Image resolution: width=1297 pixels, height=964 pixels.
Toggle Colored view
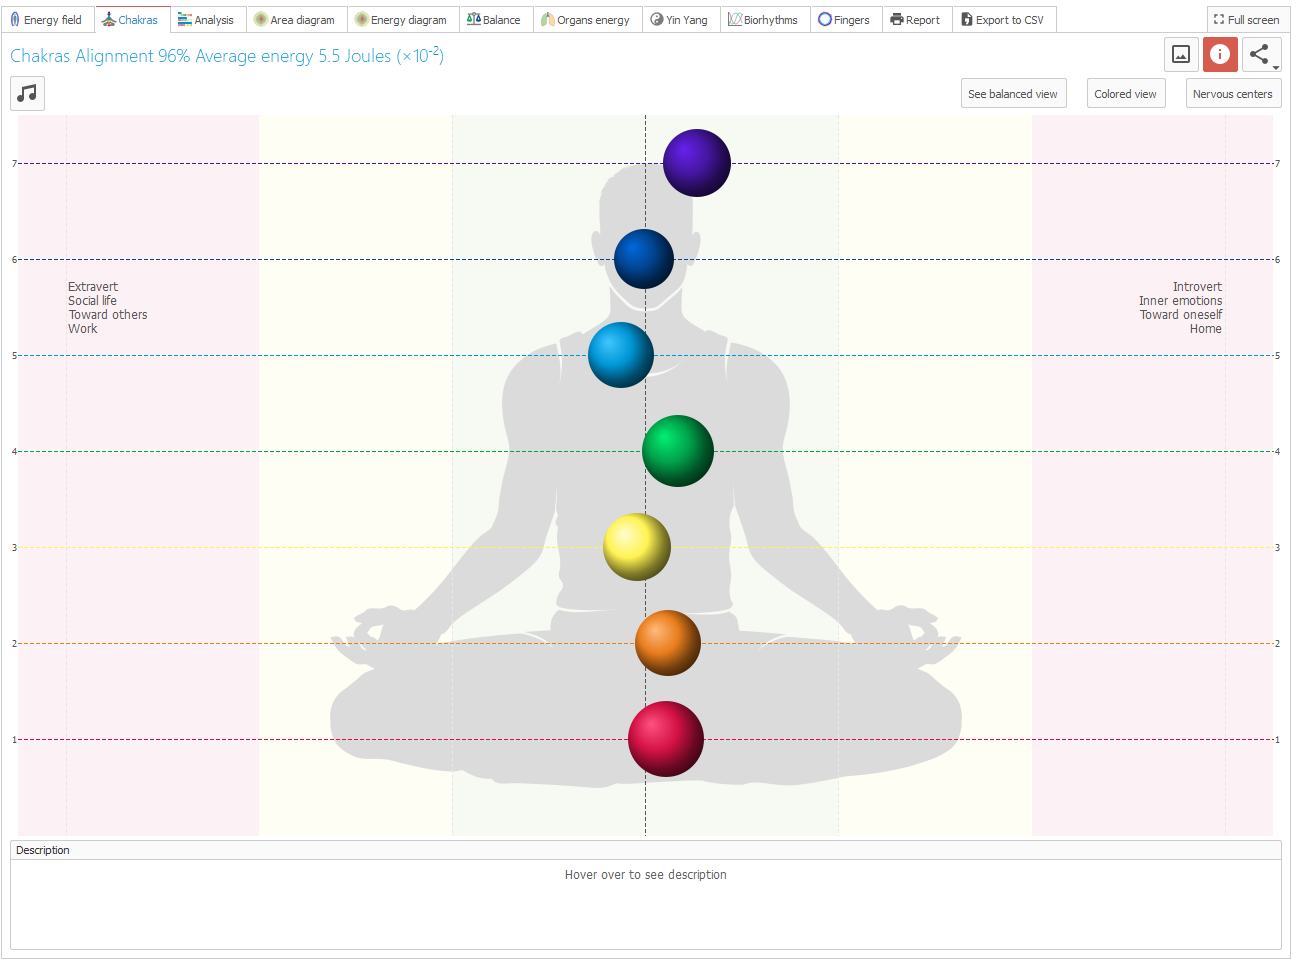(x=1125, y=94)
